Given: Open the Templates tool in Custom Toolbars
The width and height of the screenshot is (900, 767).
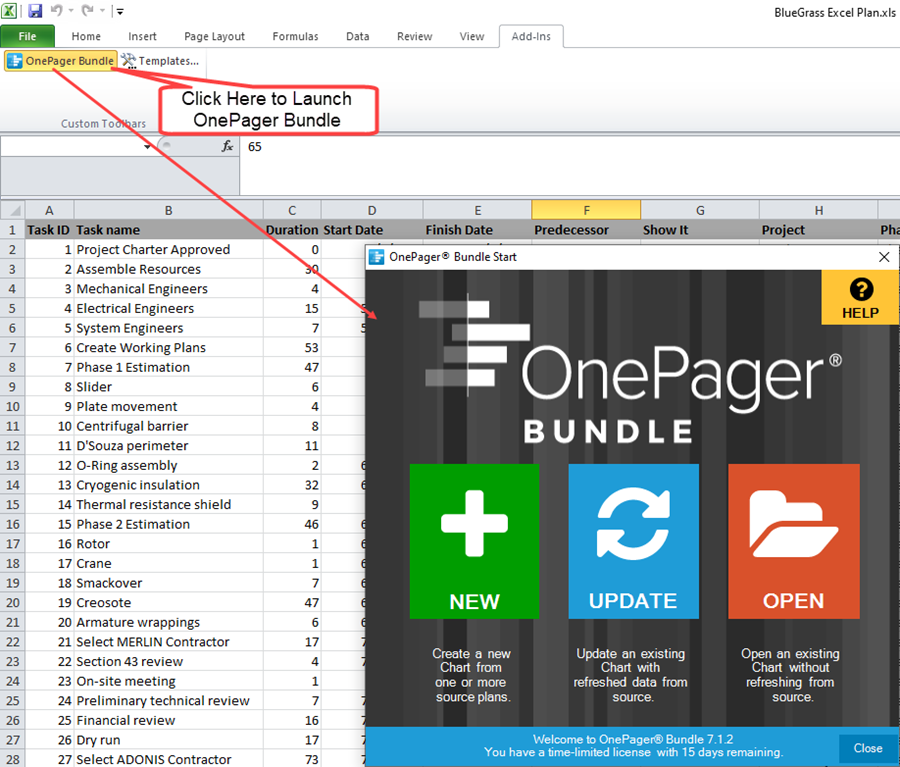Looking at the screenshot, I should [160, 60].
